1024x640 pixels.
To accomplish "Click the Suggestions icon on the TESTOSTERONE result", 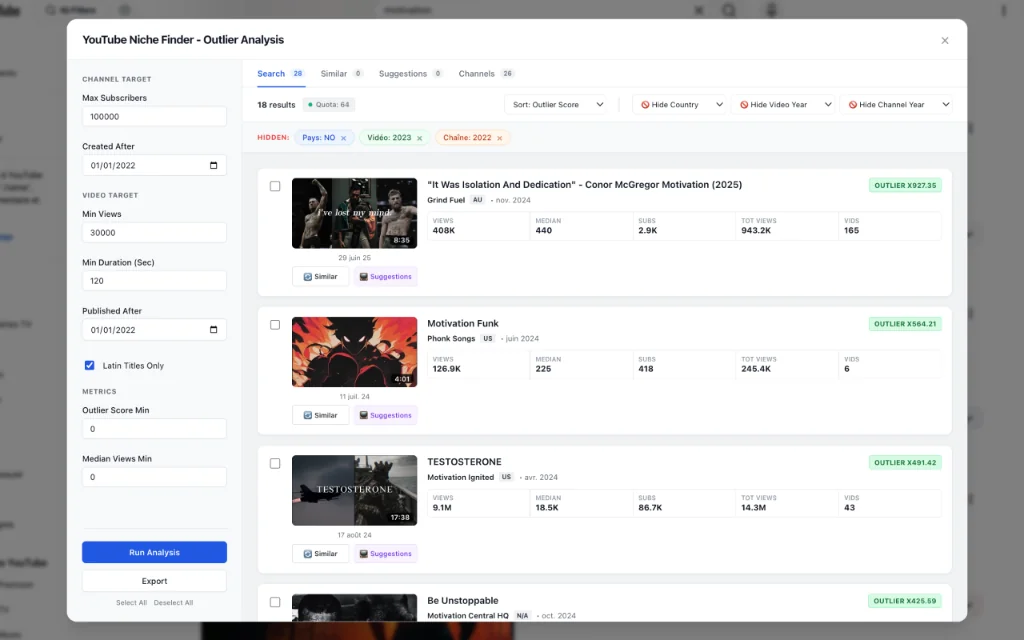I will tap(363, 553).
